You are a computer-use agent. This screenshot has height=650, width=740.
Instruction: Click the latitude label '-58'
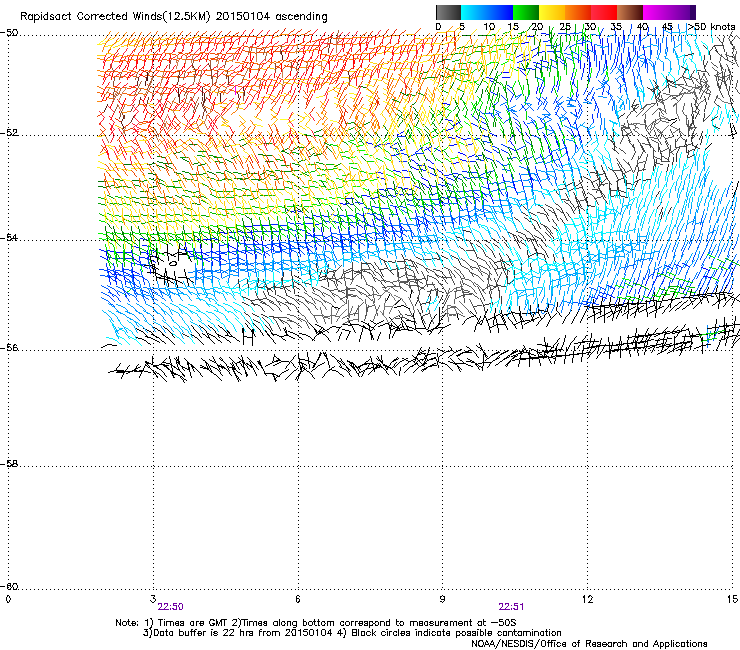pyautogui.click(x=9, y=464)
